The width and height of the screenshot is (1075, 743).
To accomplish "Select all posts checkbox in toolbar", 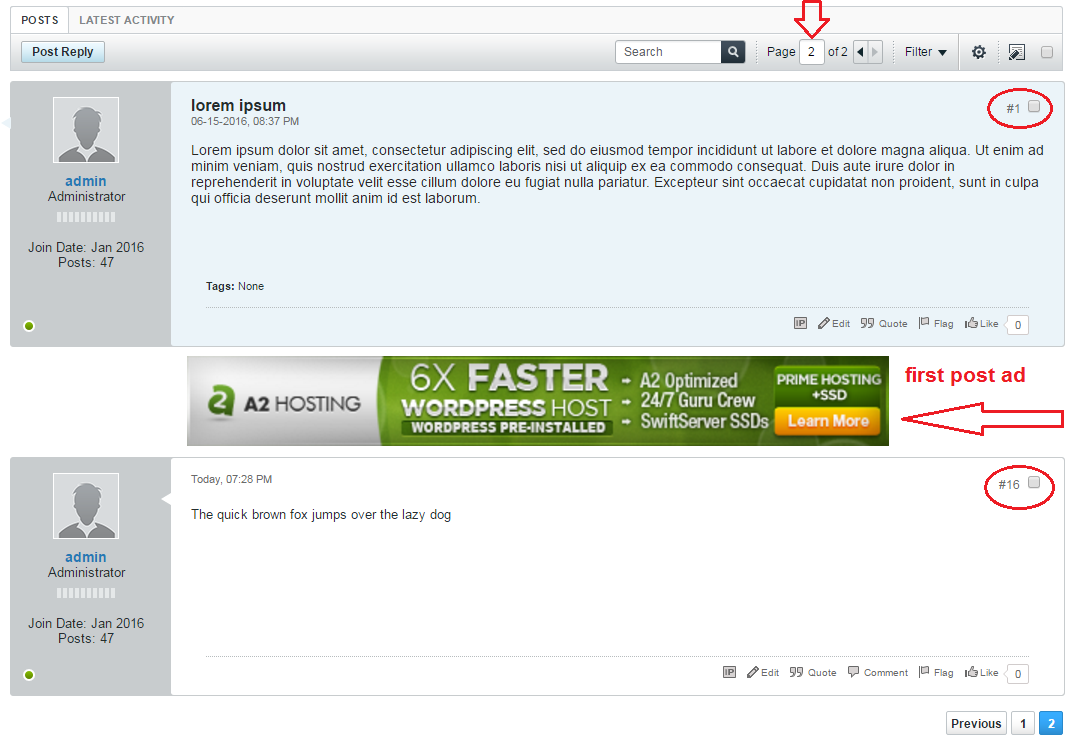I will (x=1046, y=52).
